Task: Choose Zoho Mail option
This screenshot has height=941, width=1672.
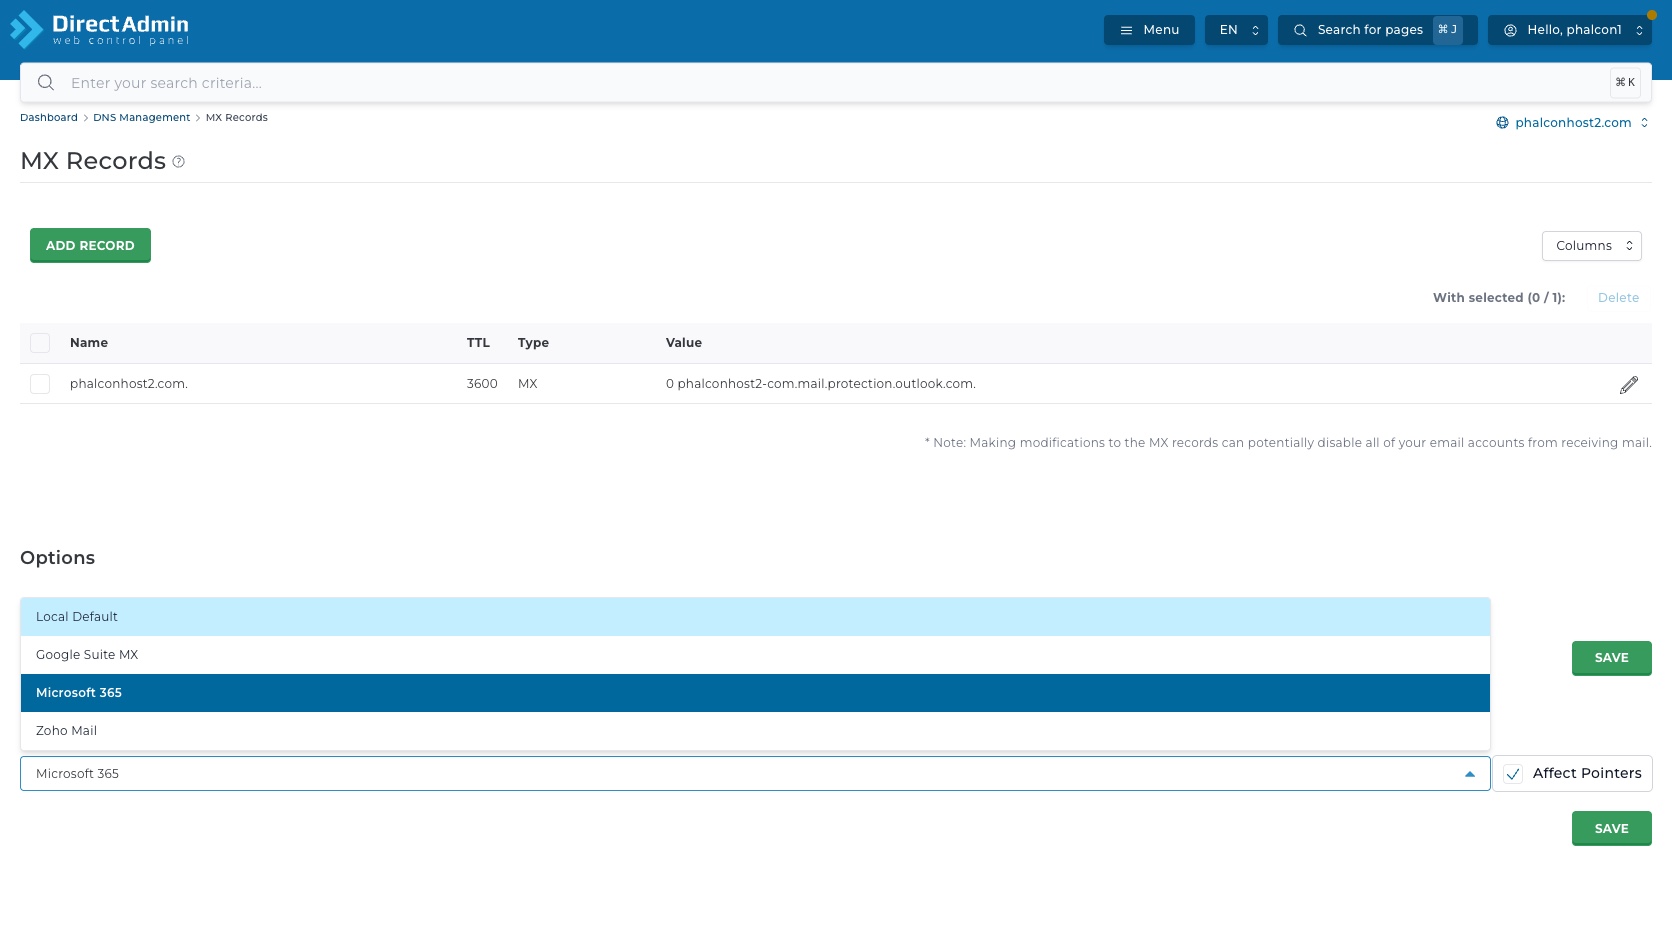Action: coord(755,731)
